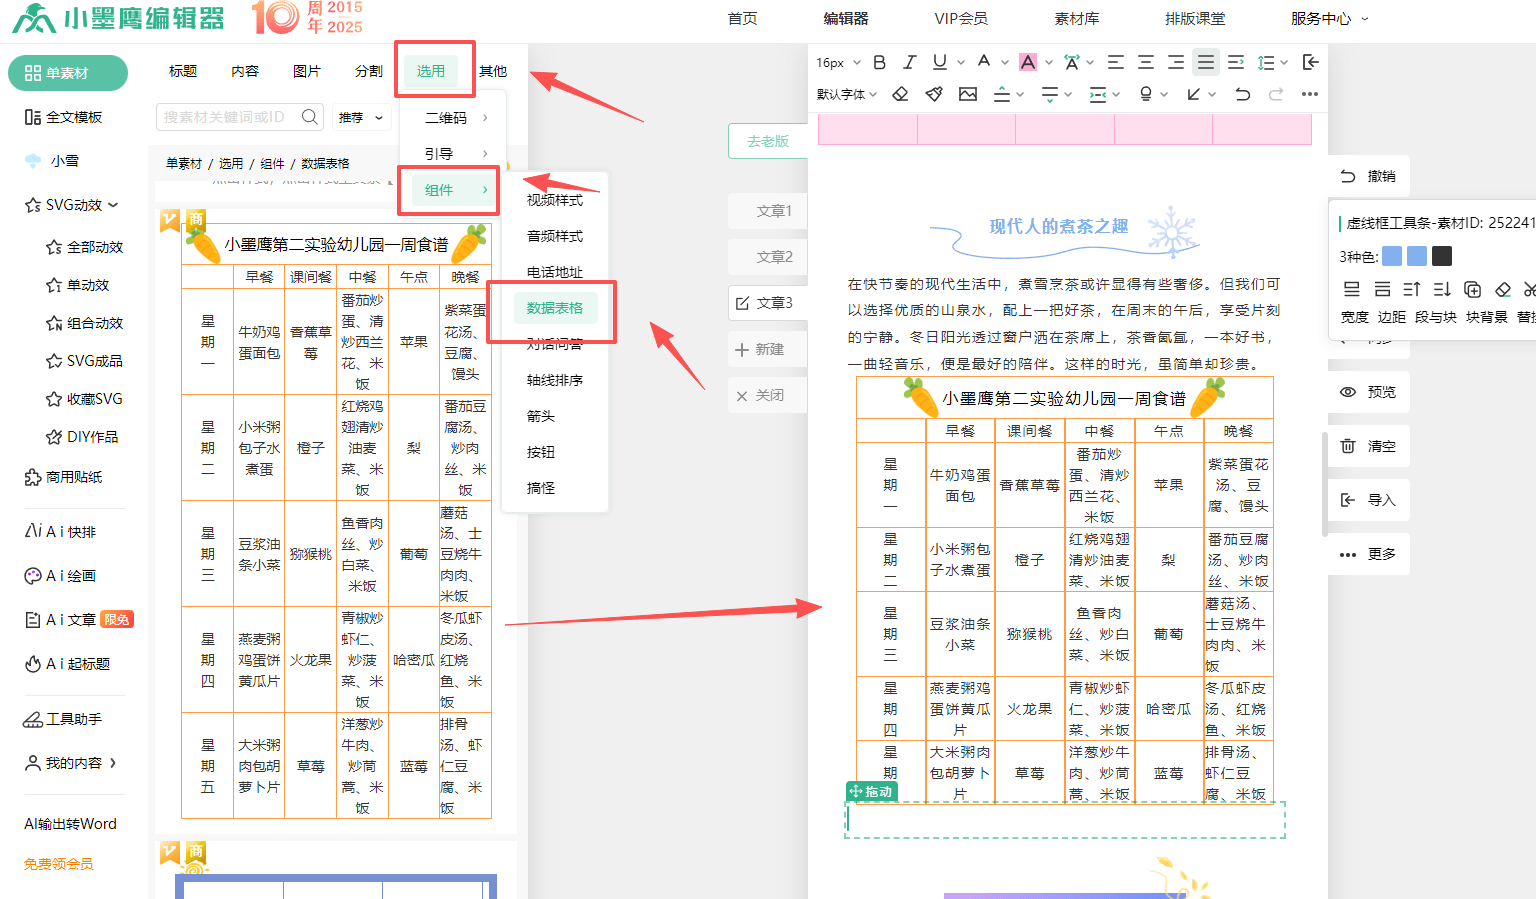Viewport: 1536px width, 899px height.
Task: Click the trash icon to clear content
Action: [1348, 446]
